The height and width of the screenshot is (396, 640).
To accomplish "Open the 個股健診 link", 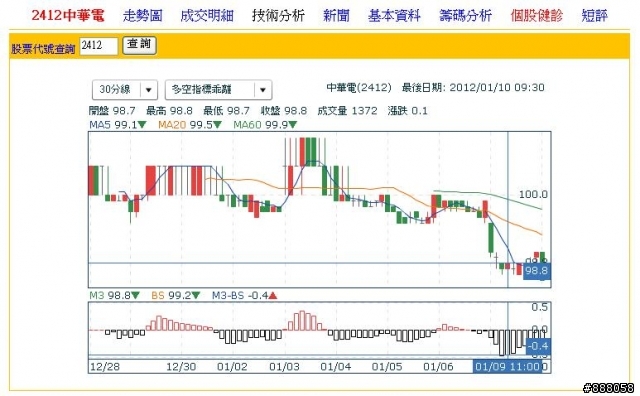I will [x=537, y=16].
